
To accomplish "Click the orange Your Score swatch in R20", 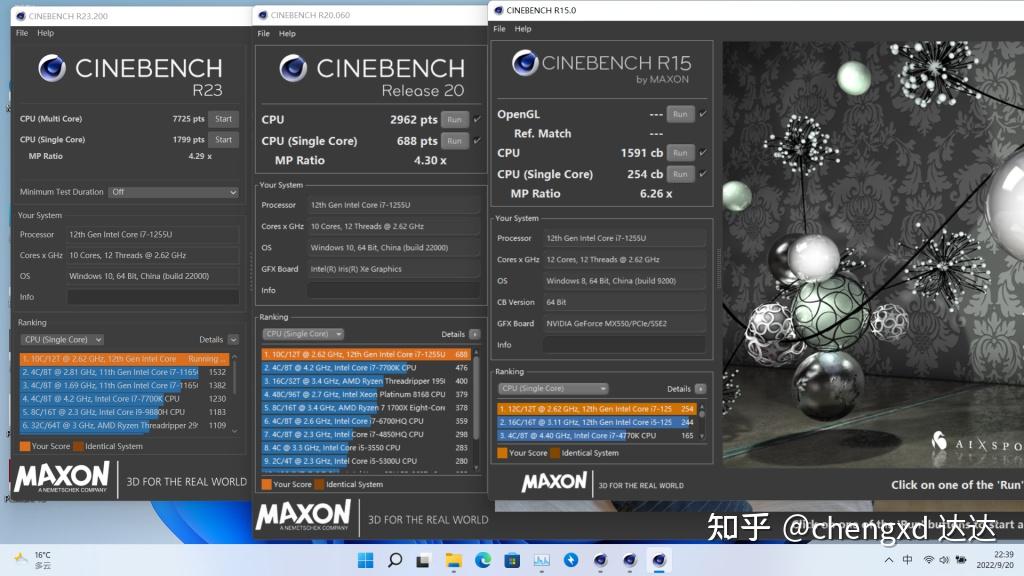I will (267, 484).
